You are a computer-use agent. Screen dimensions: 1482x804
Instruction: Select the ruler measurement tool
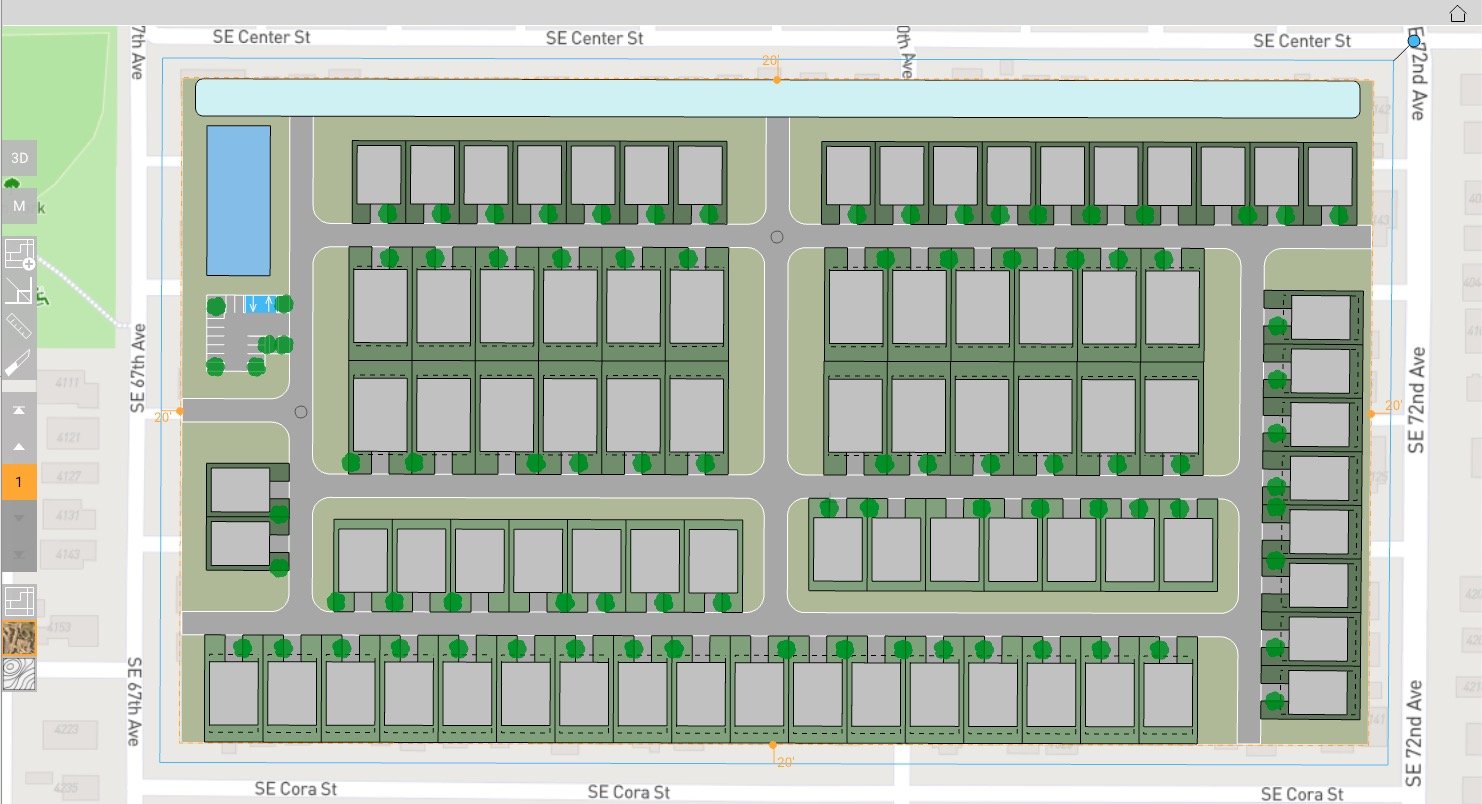pyautogui.click(x=17, y=327)
